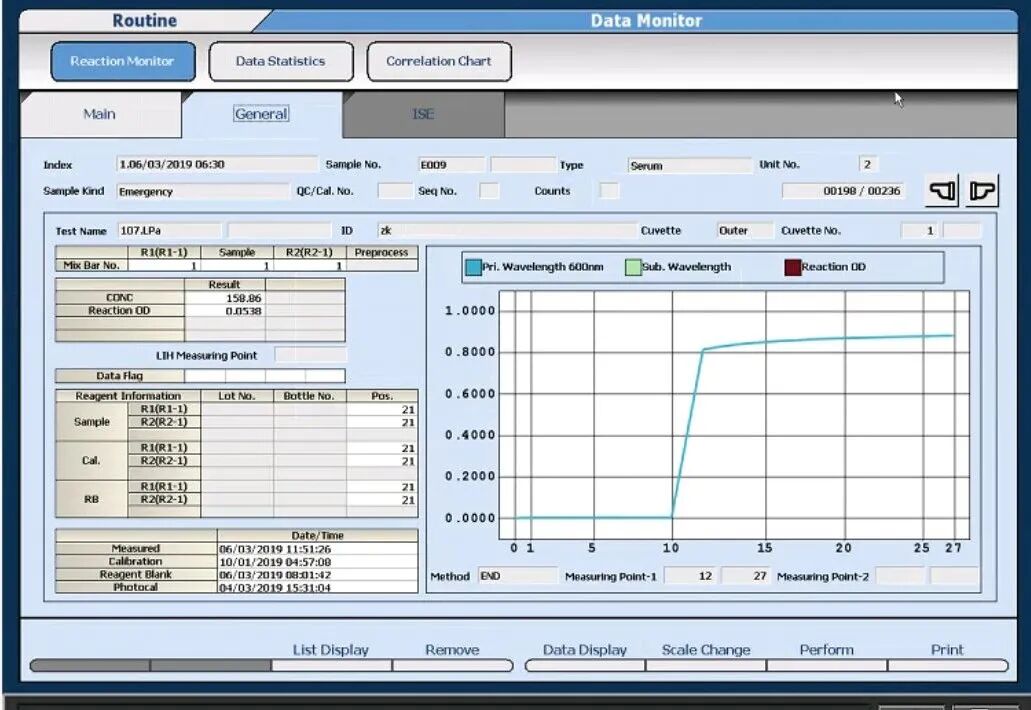Click the Cuvette field showing Outer
1031x710 pixels.
point(745,231)
